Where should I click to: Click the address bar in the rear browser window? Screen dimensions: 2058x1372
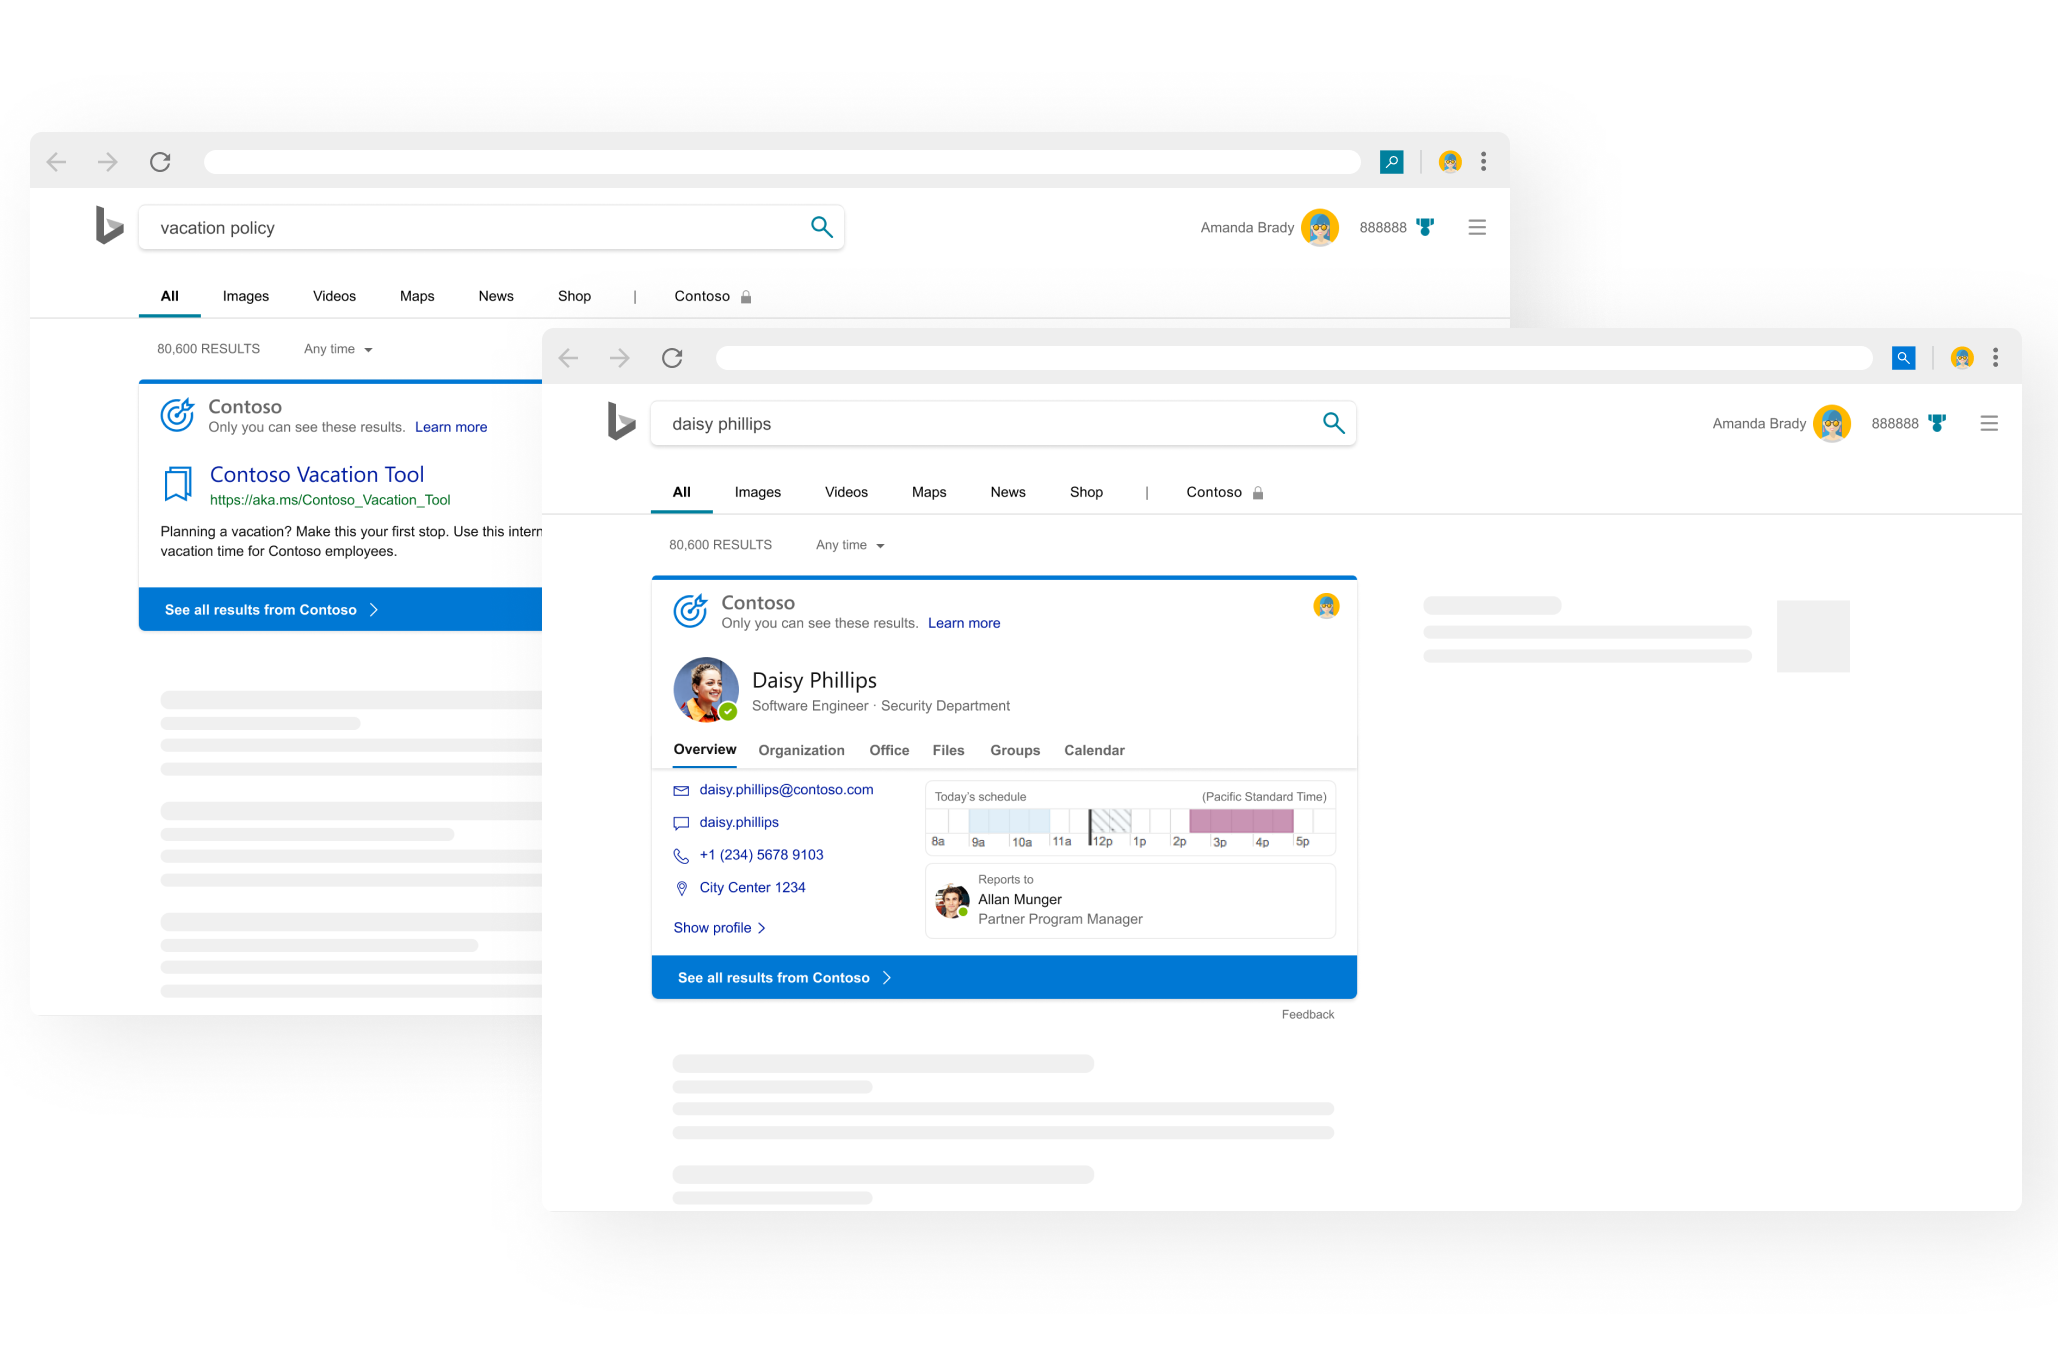[782, 162]
